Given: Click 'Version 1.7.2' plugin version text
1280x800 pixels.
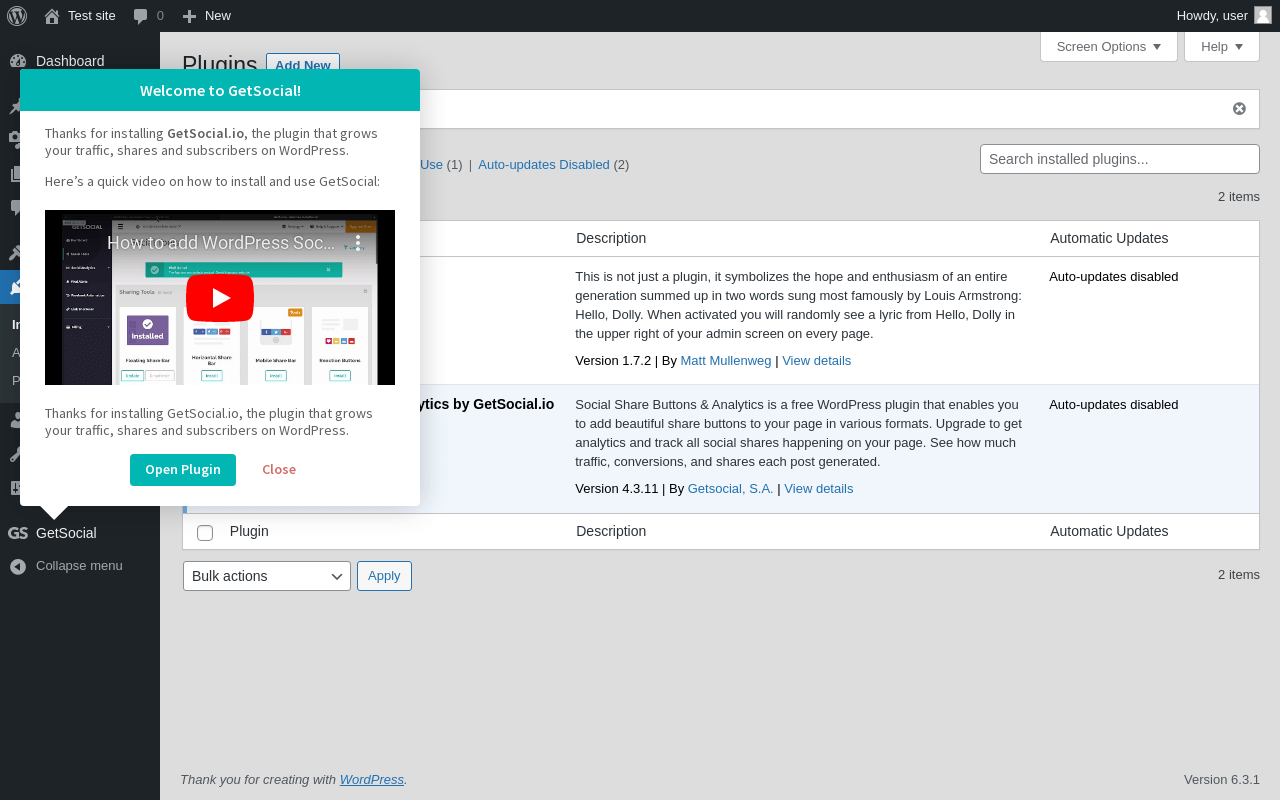Looking at the screenshot, I should [613, 361].
